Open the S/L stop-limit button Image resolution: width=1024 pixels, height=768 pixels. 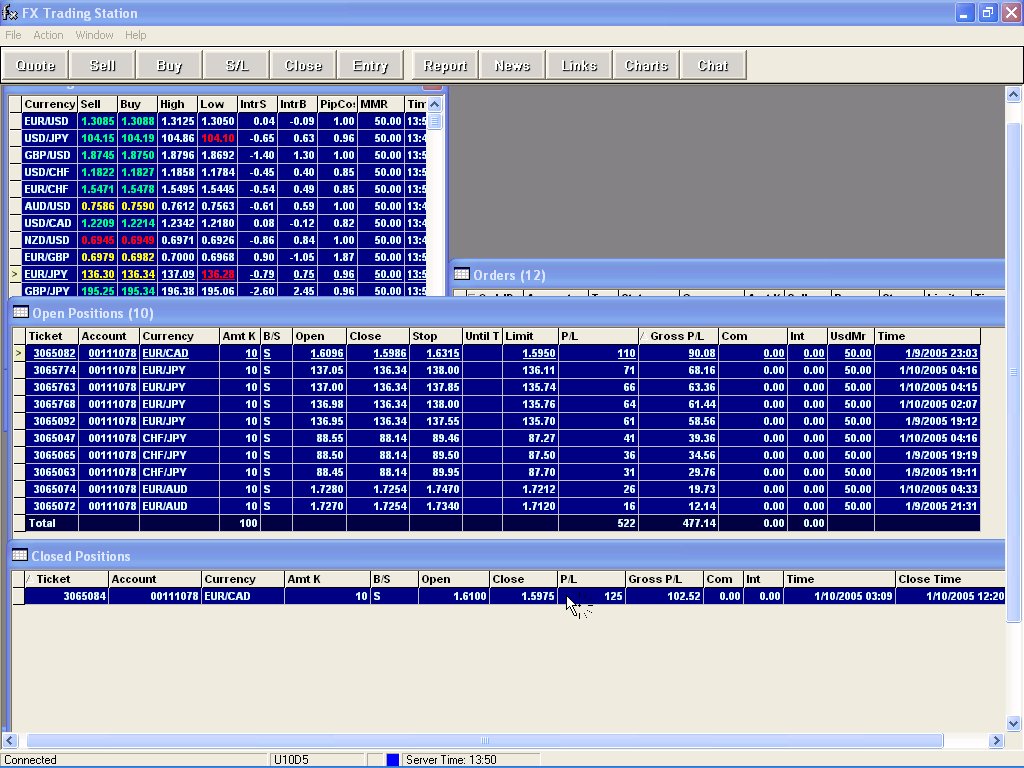236,65
